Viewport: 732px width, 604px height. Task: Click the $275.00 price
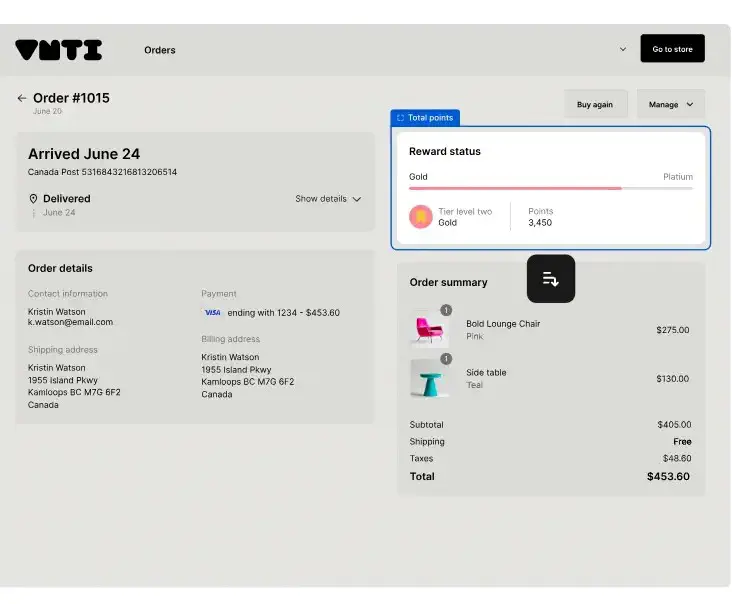click(672, 330)
